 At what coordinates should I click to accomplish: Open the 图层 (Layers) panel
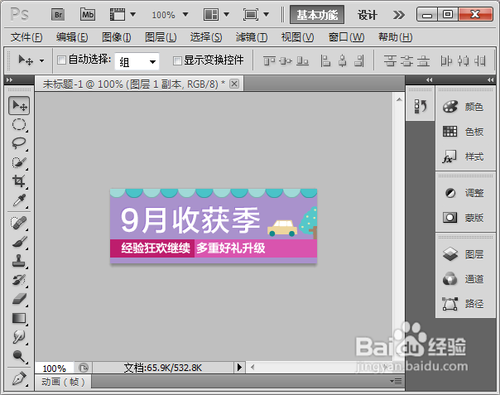(464, 254)
